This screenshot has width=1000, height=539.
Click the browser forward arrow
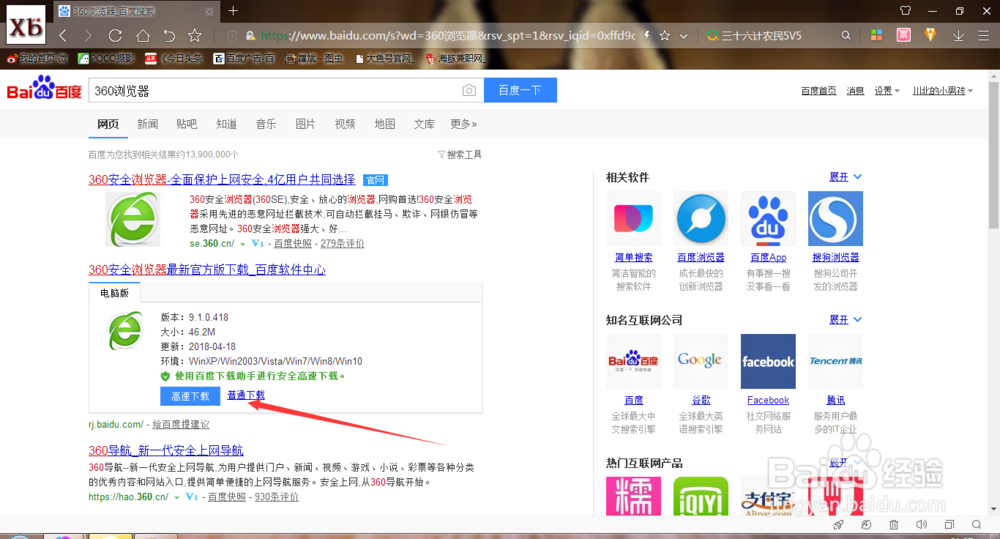[88, 36]
